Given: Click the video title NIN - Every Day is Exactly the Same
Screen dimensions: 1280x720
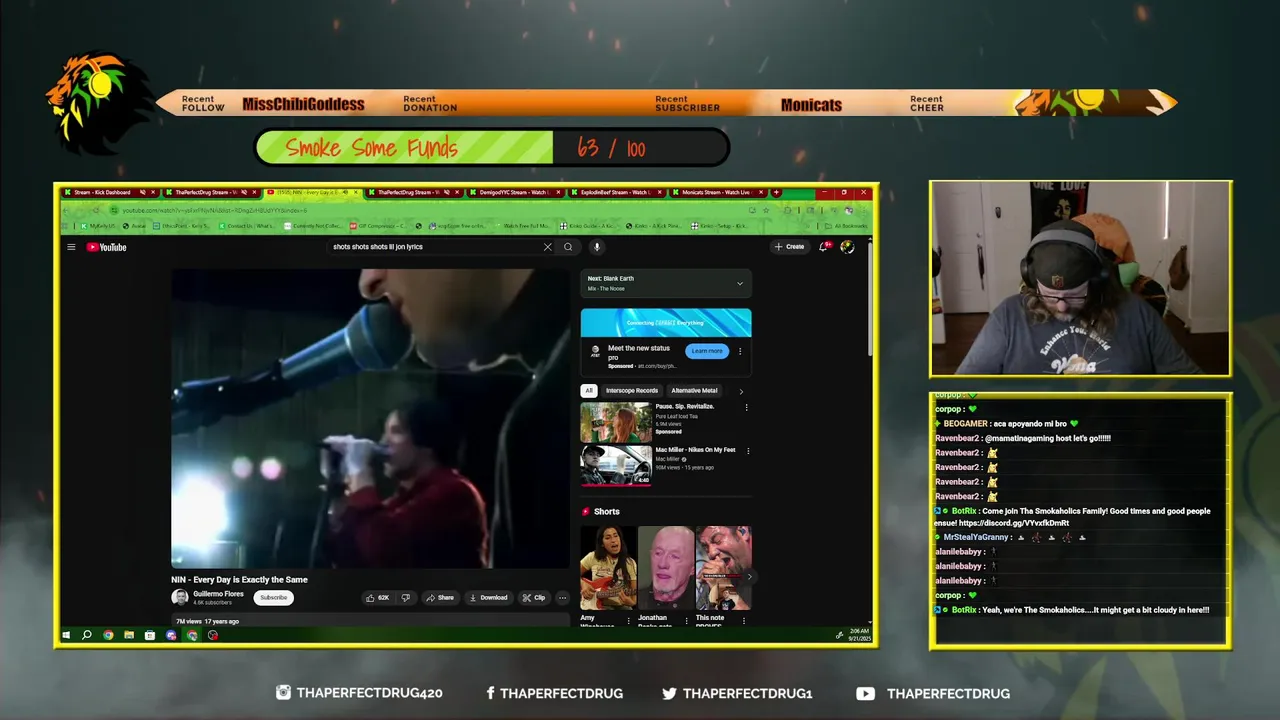Looking at the screenshot, I should (x=239, y=580).
